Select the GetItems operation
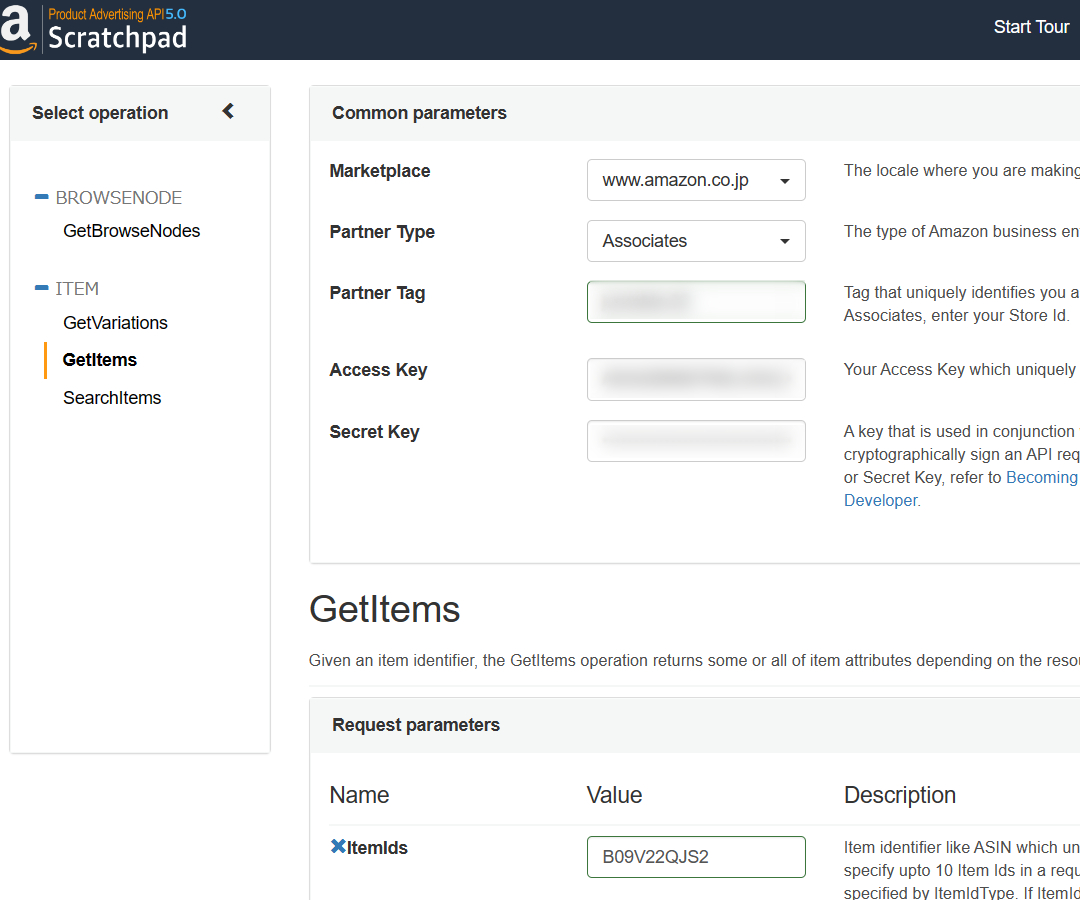The height and width of the screenshot is (900, 1080). coord(100,360)
